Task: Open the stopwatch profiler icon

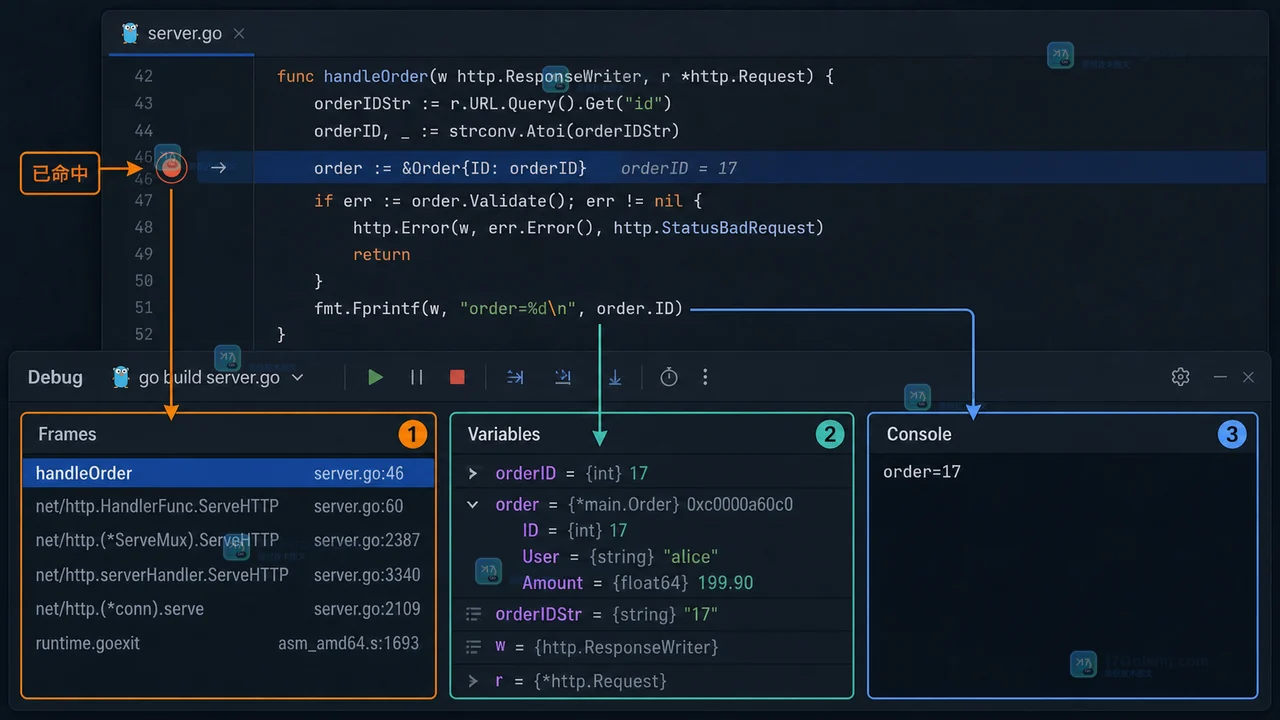Action: pos(669,377)
